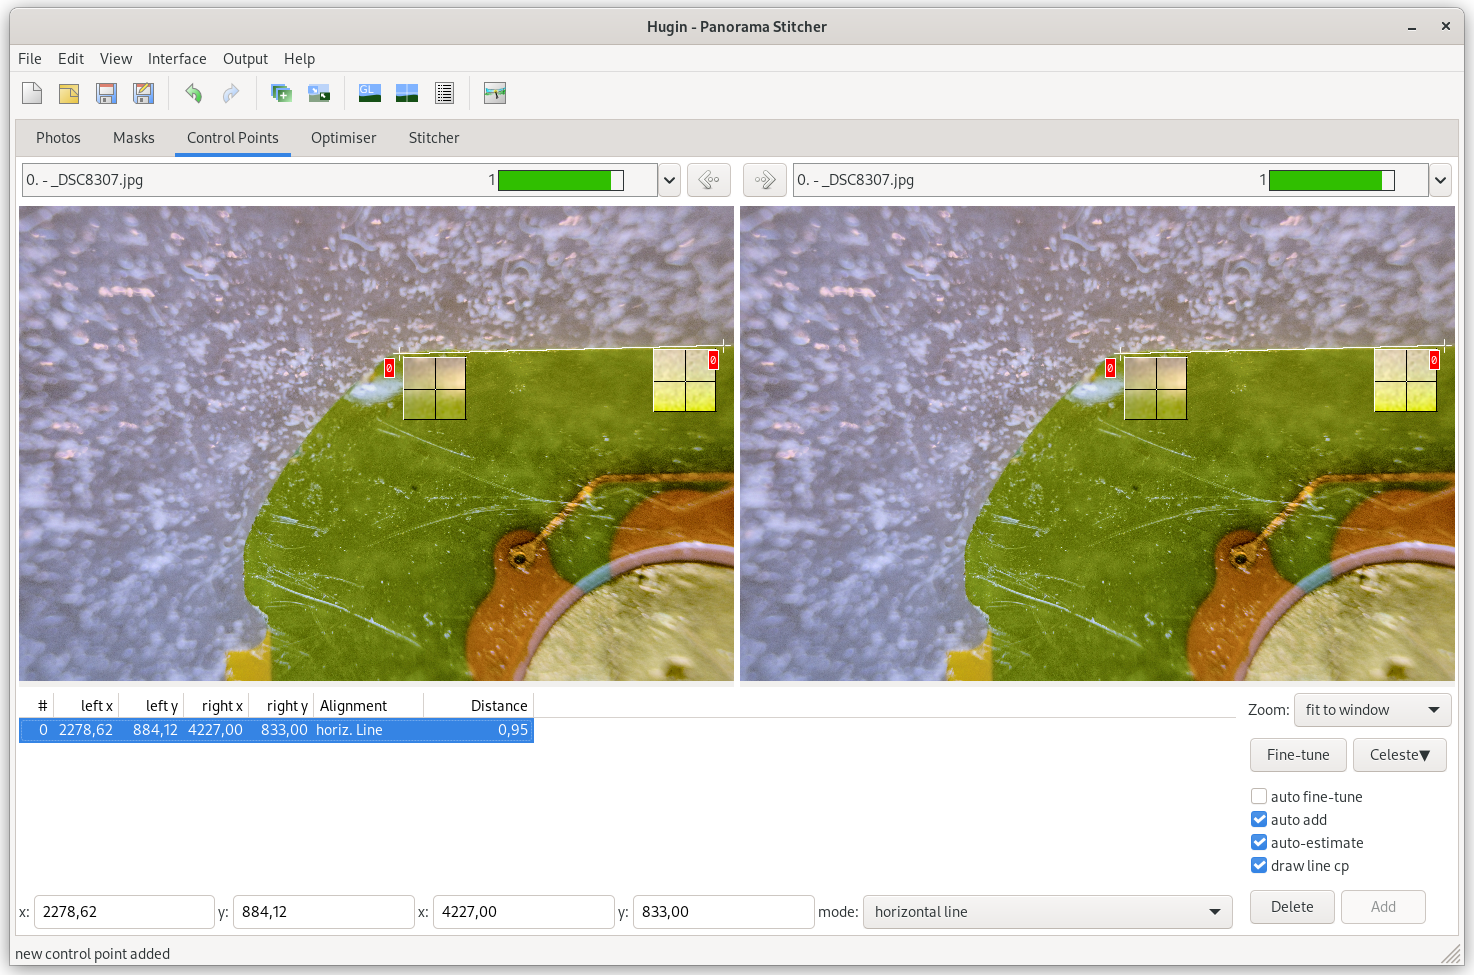Click the New project icon

click(32, 94)
